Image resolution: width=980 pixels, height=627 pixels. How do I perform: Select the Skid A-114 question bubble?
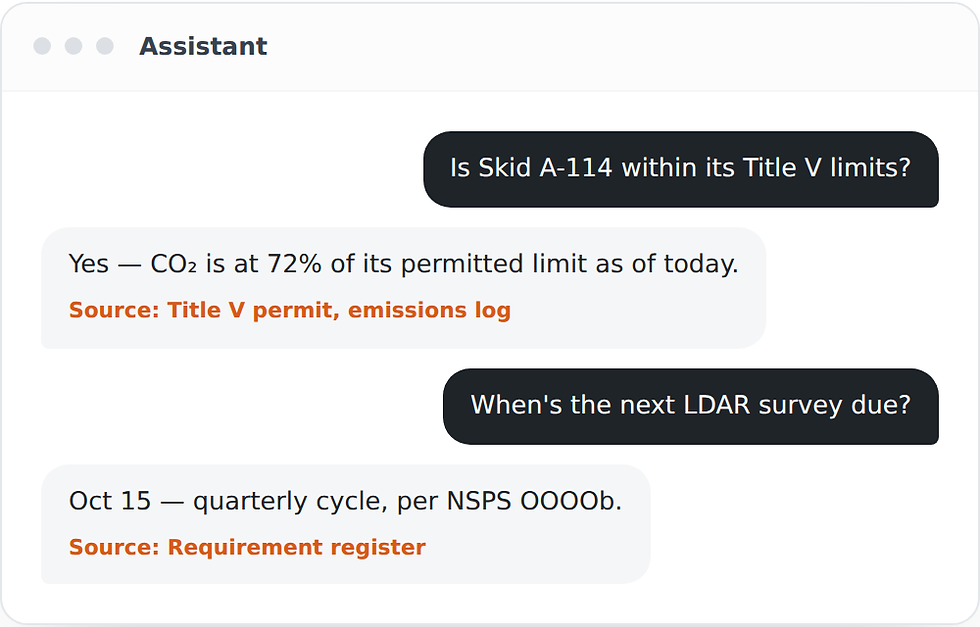681,169
